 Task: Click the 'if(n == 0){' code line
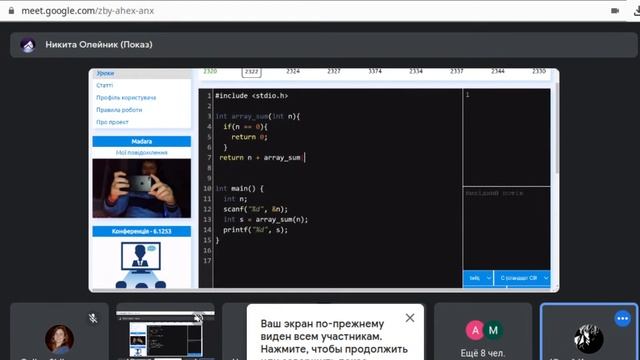click(245, 127)
